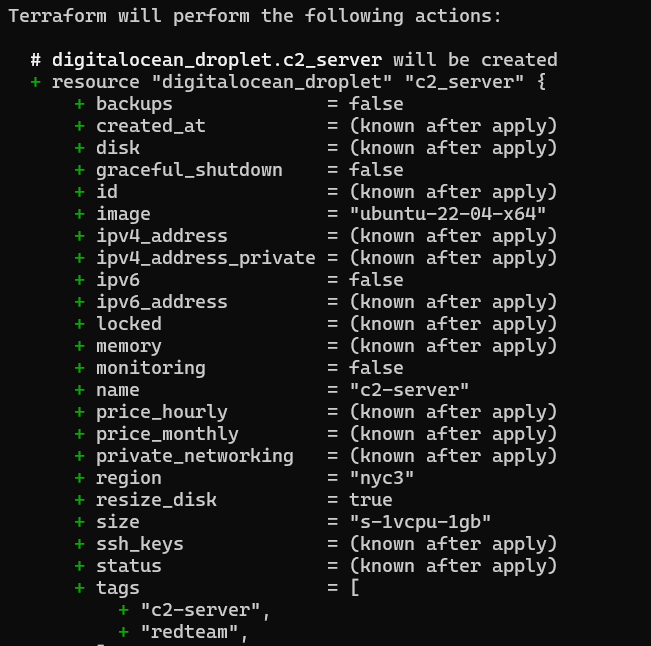Image resolution: width=651 pixels, height=646 pixels.
Task: Click the 'graceful_shutdown' attribute name
Action: (x=189, y=170)
